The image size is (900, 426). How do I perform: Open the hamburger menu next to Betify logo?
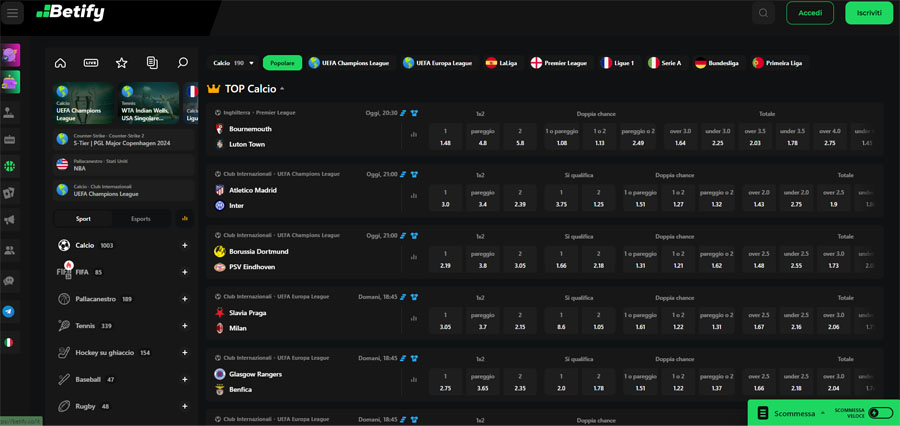[x=12, y=13]
